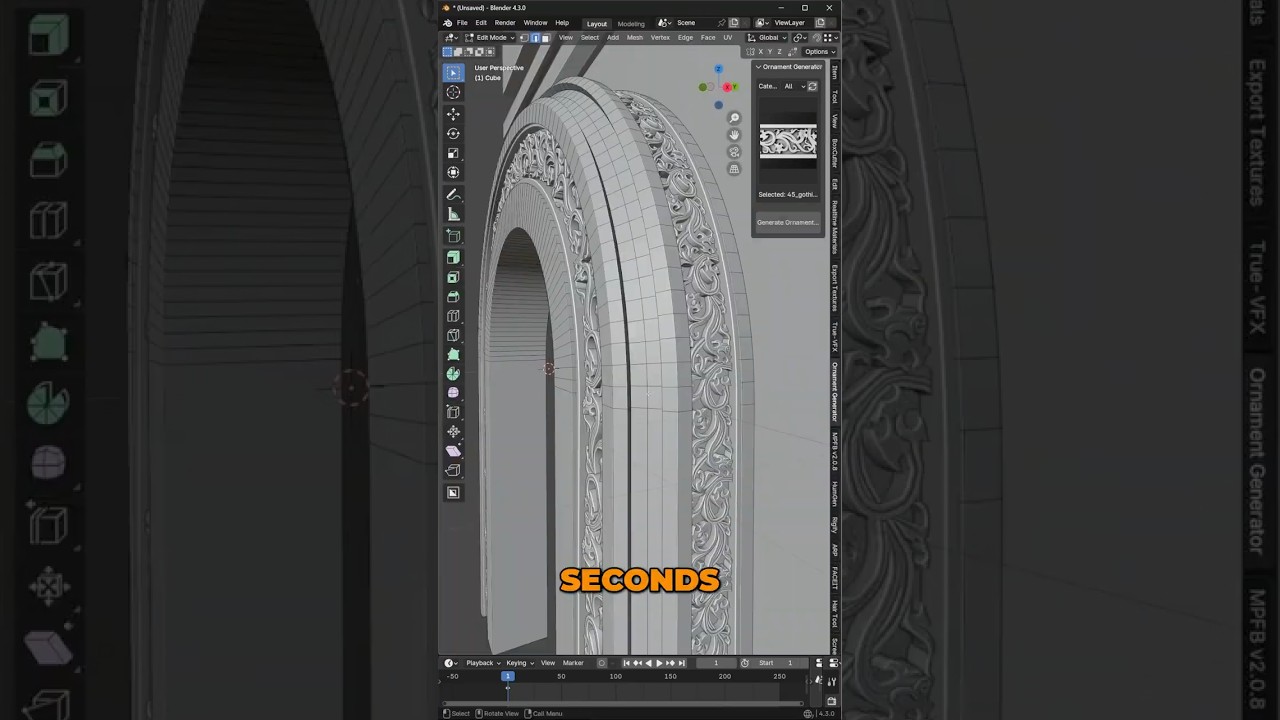Toggle timeline preview range clock icon
The image size is (1280, 720).
coord(745,663)
